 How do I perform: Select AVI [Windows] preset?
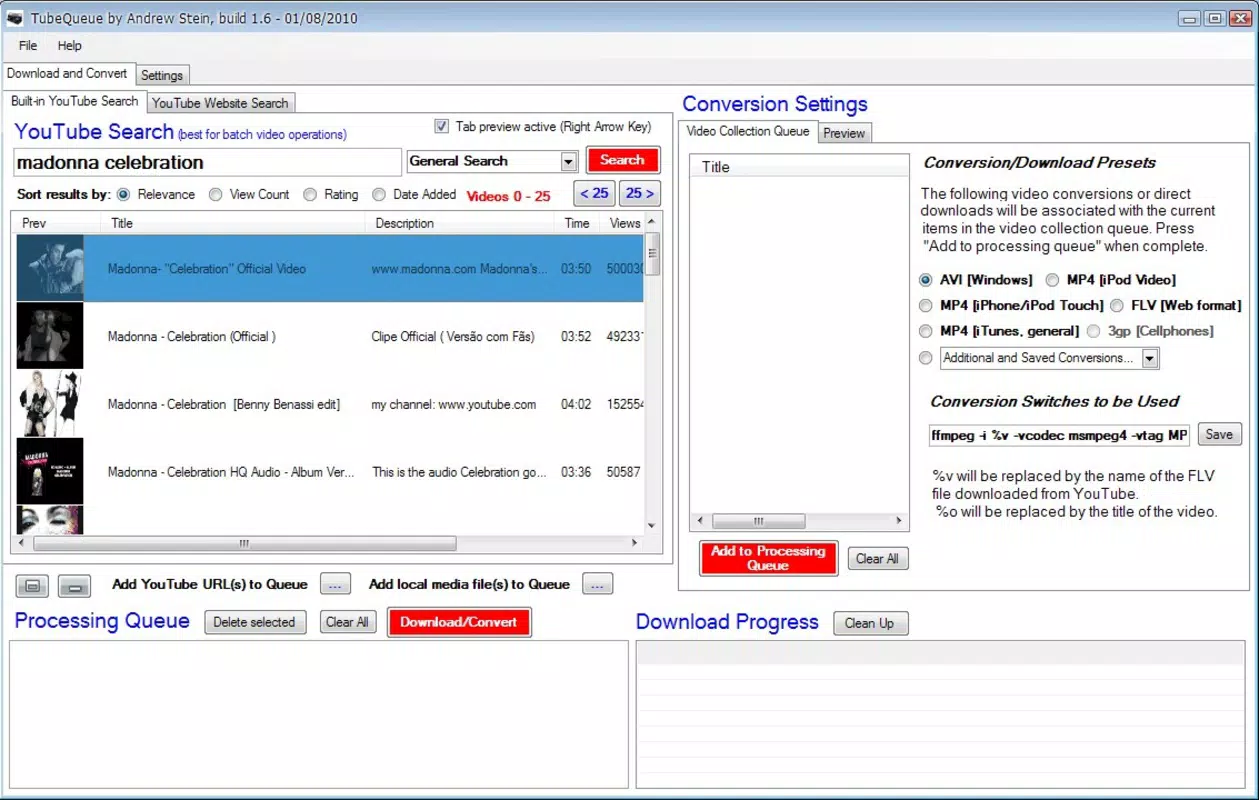(x=925, y=280)
